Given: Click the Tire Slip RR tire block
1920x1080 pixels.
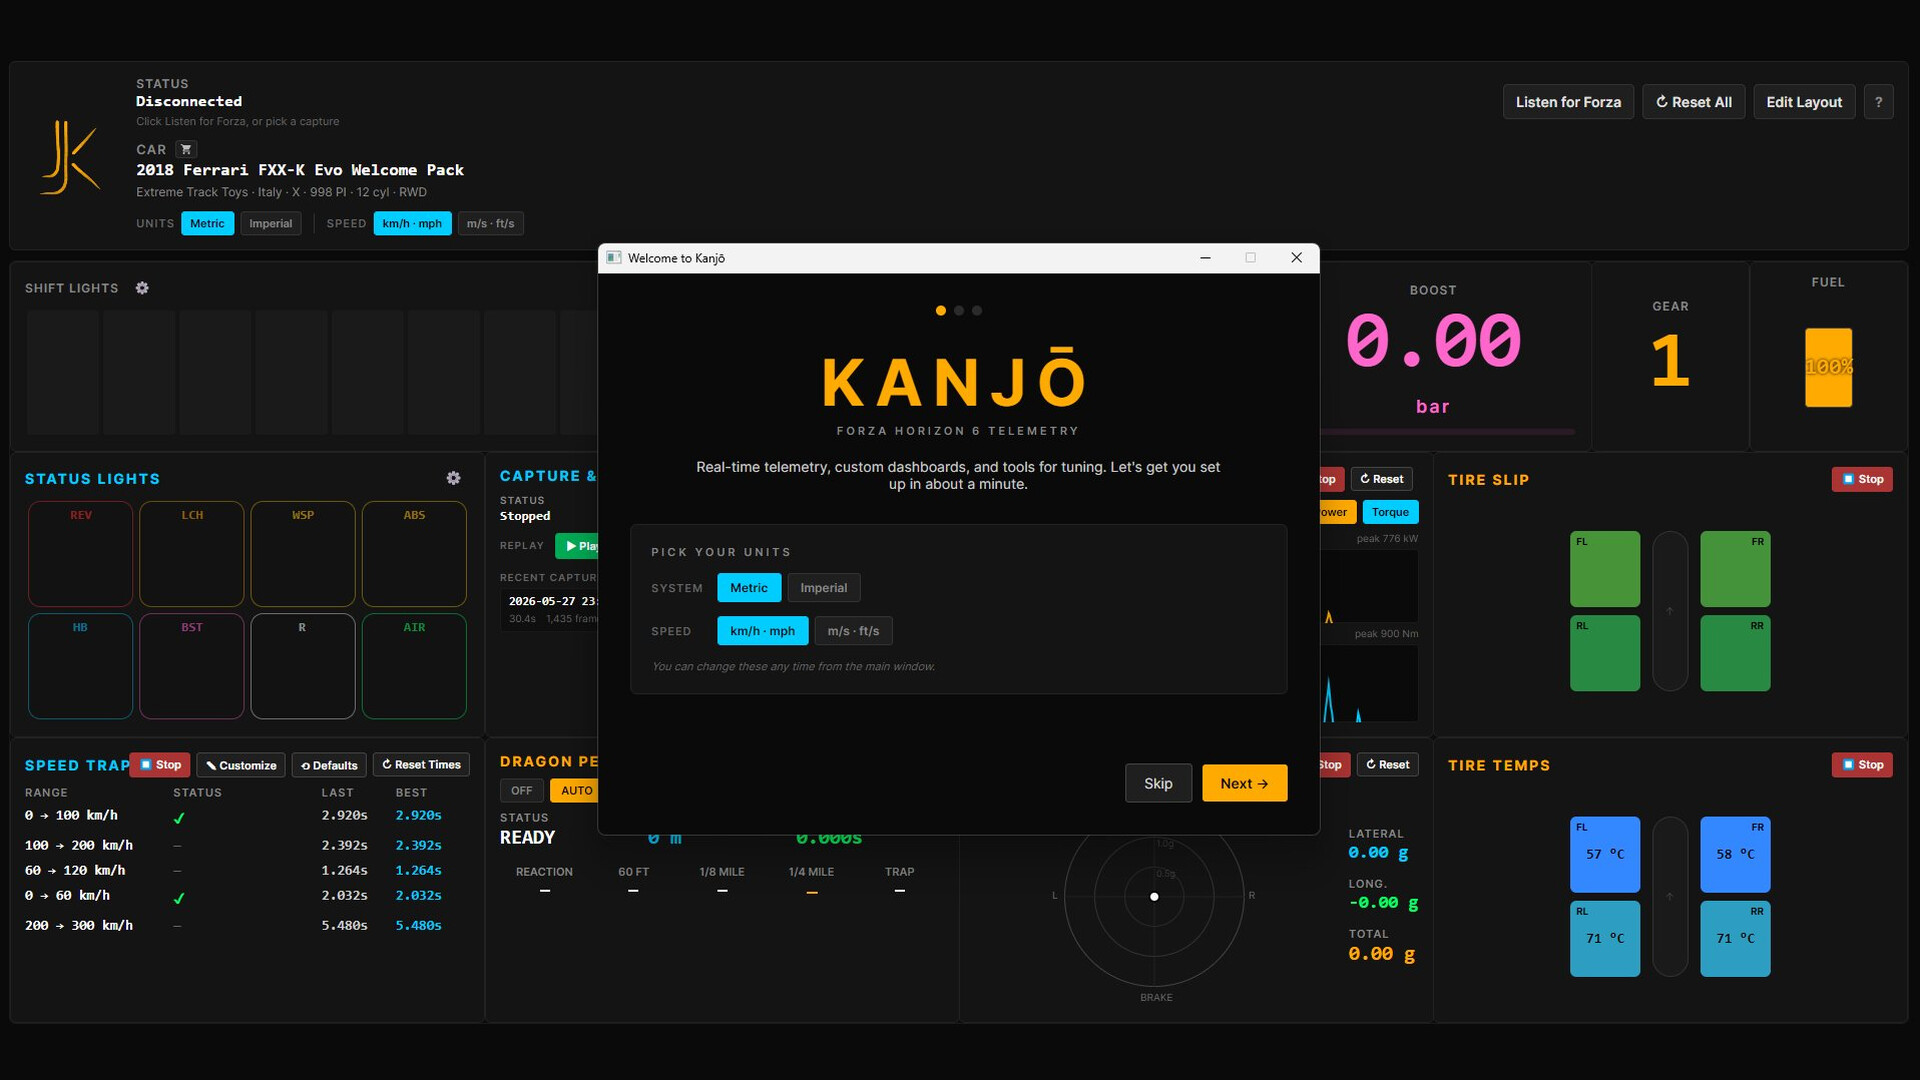Looking at the screenshot, I should pyautogui.click(x=1735, y=653).
